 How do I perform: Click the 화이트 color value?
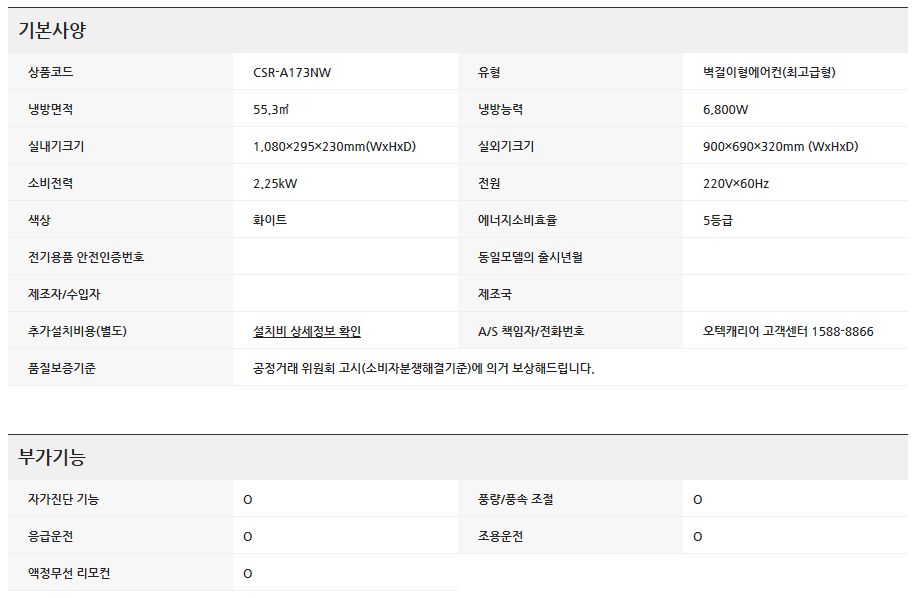[270, 220]
